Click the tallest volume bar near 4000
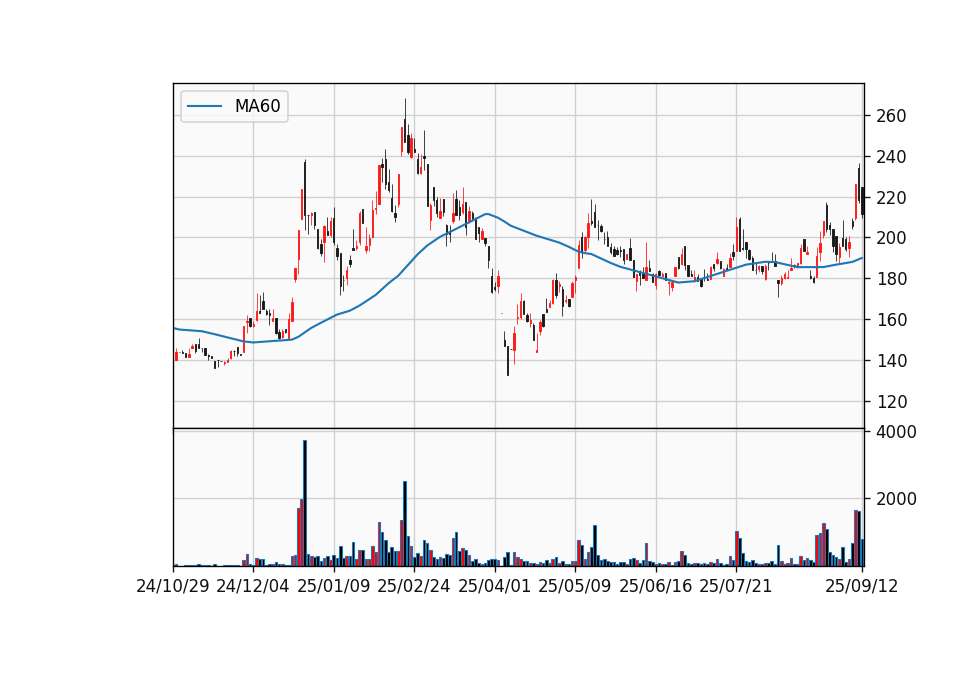The height and width of the screenshot is (690, 960). click(x=305, y=503)
